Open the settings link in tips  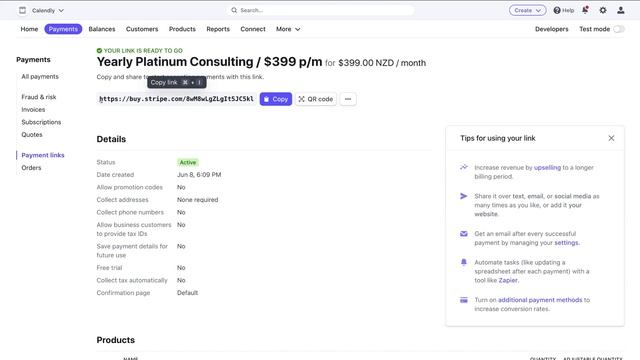click(x=566, y=242)
